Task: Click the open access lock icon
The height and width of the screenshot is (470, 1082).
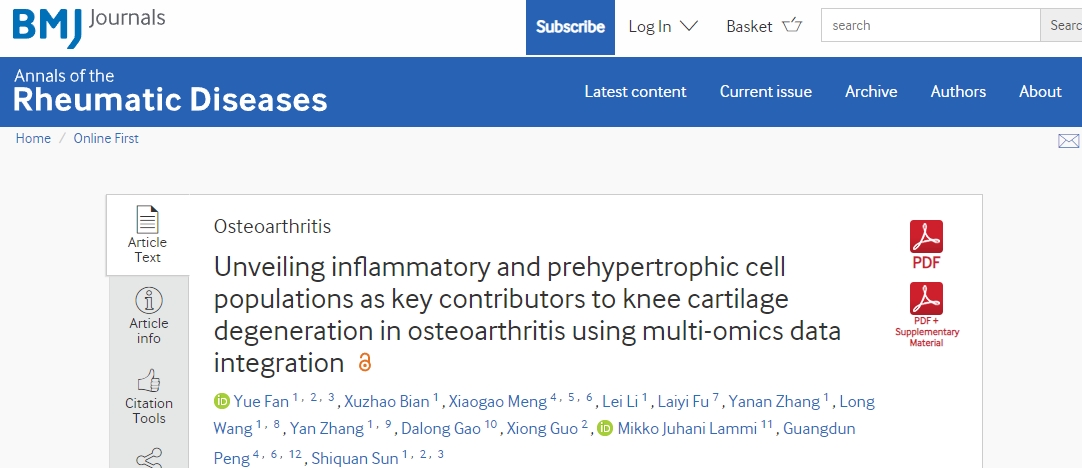Action: (365, 362)
